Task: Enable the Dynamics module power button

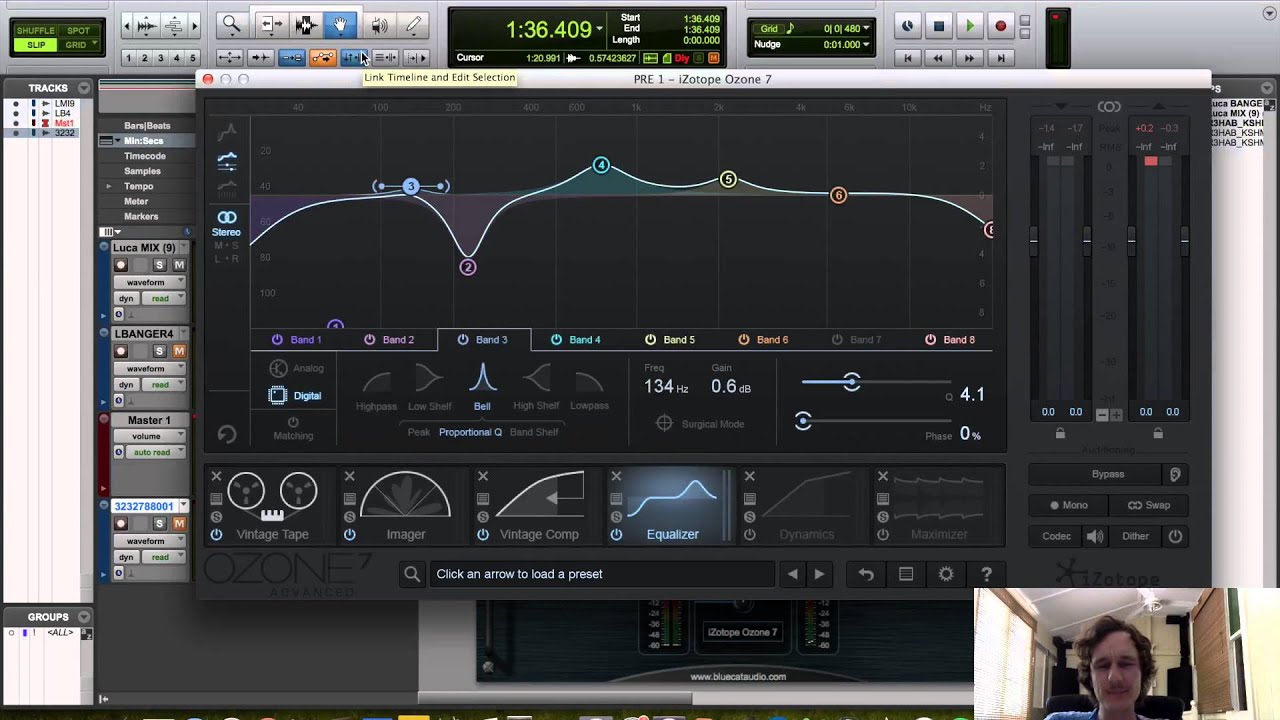Action: tap(749, 535)
